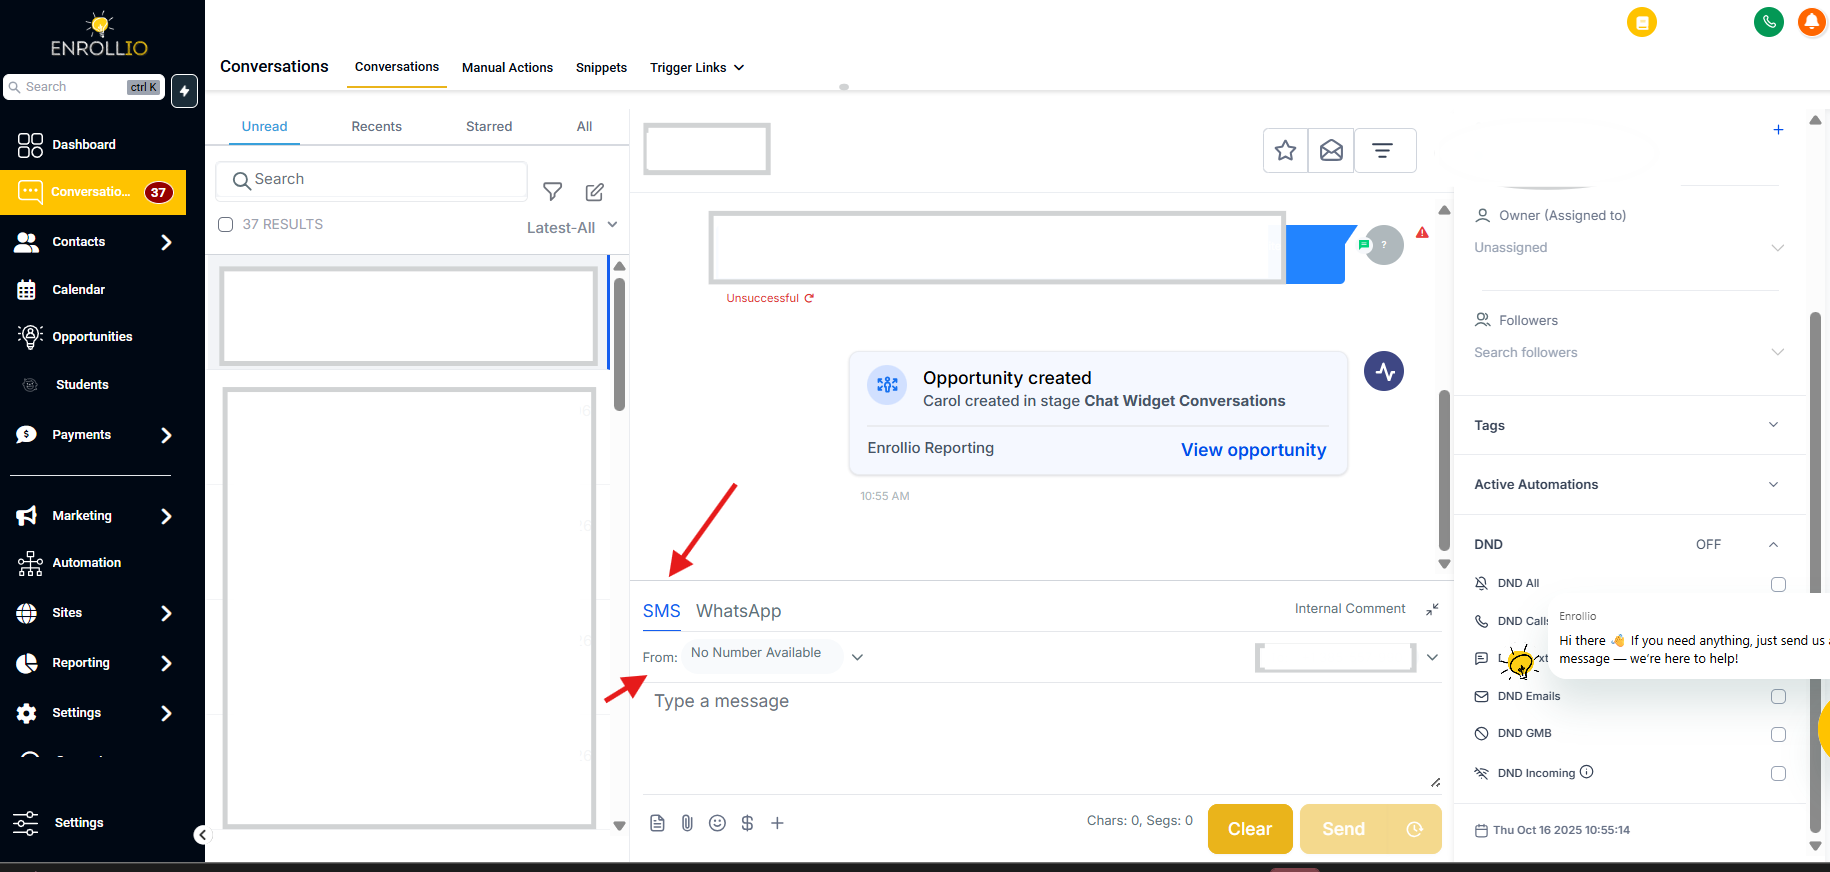The image size is (1830, 872).
Task: Enable the DND GMB checkbox
Action: [1778, 734]
